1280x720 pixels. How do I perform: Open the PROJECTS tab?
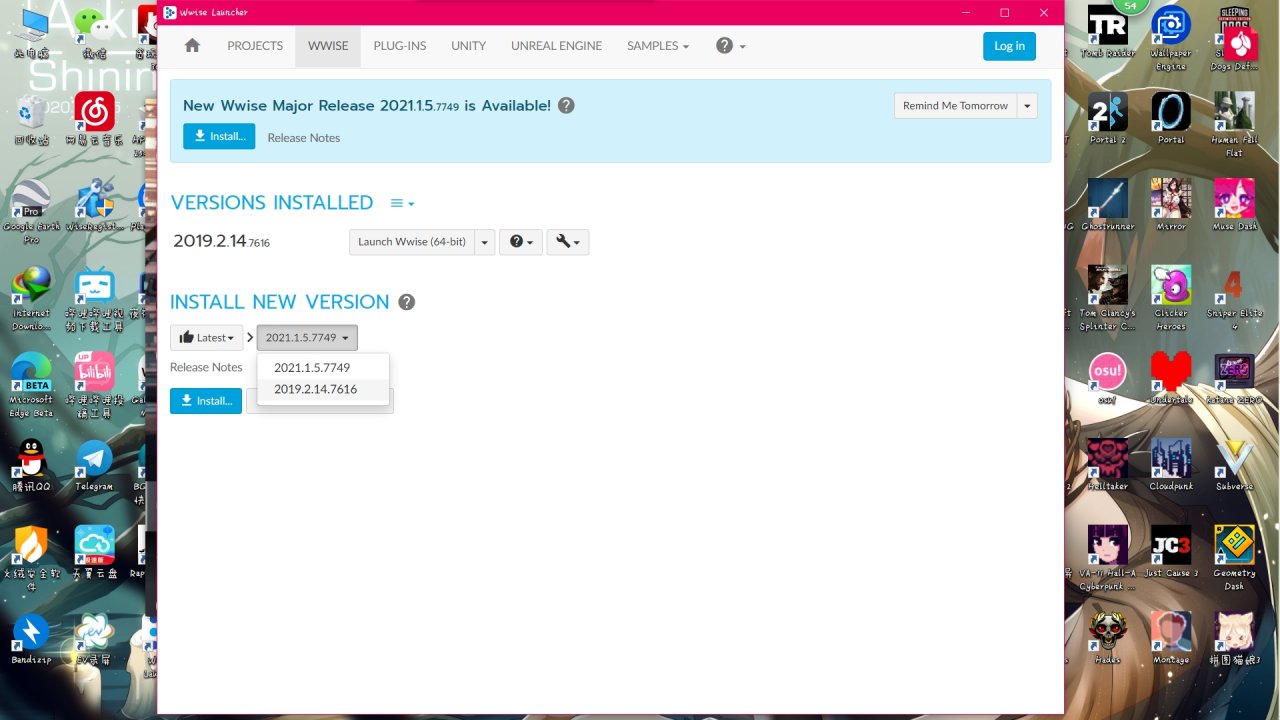coord(255,46)
